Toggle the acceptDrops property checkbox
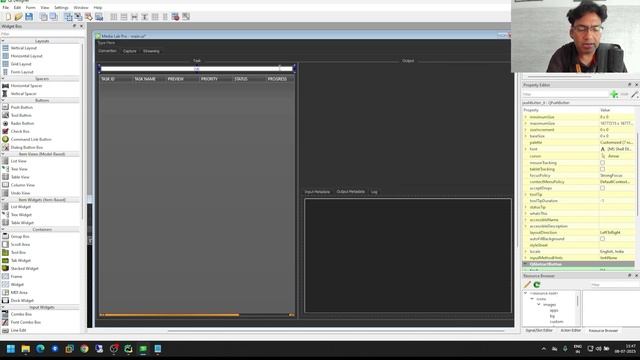The image size is (640, 360). pyautogui.click(x=602, y=188)
